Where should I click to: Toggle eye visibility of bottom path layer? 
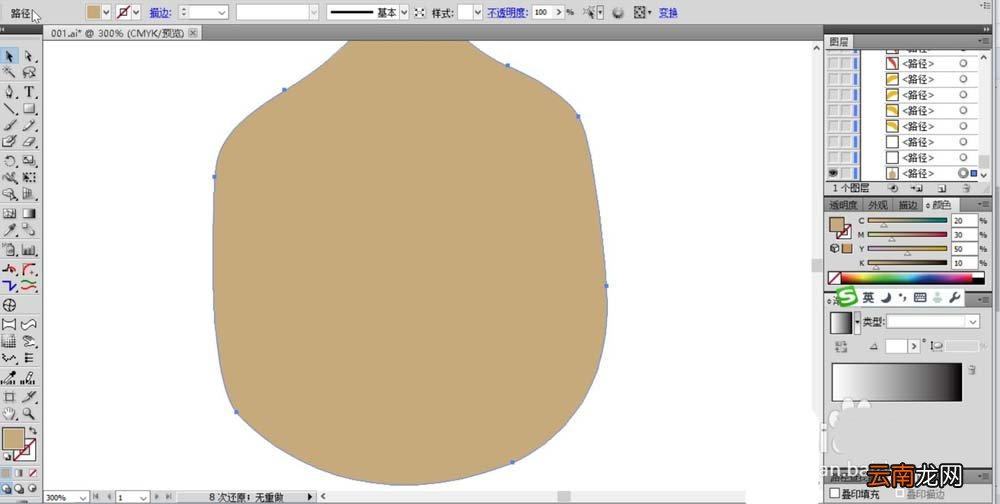[833, 173]
